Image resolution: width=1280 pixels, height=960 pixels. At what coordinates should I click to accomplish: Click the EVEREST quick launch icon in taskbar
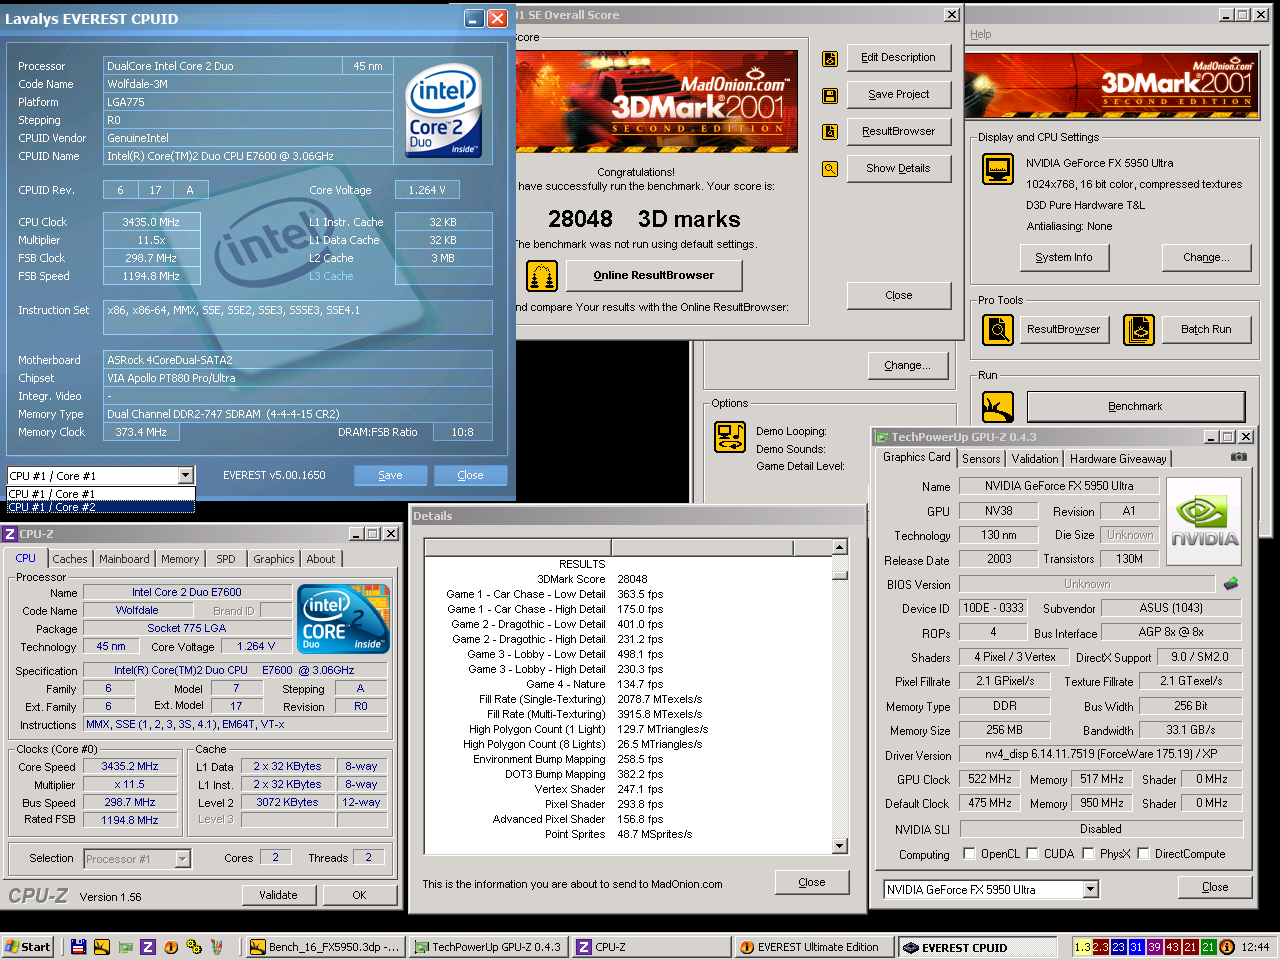[x=171, y=946]
